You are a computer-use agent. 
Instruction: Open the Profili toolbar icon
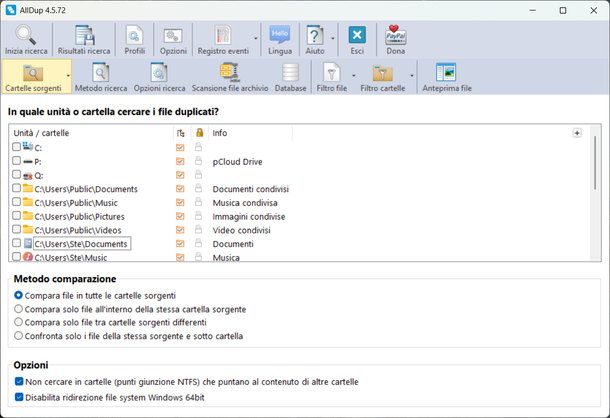134,35
